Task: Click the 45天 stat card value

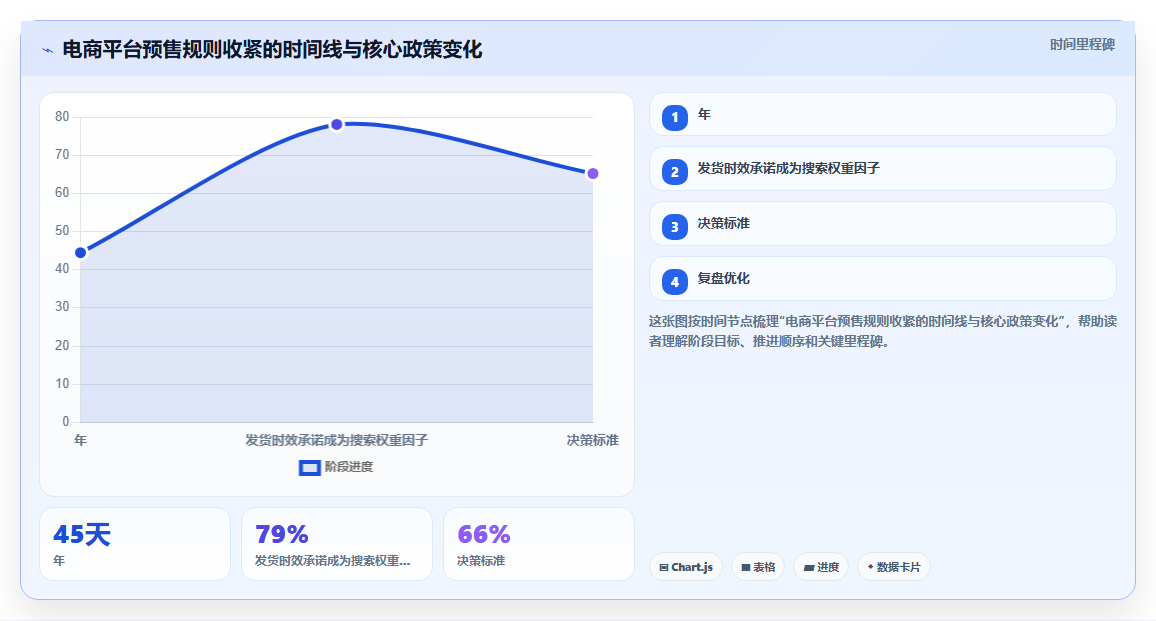Action: (x=82, y=534)
